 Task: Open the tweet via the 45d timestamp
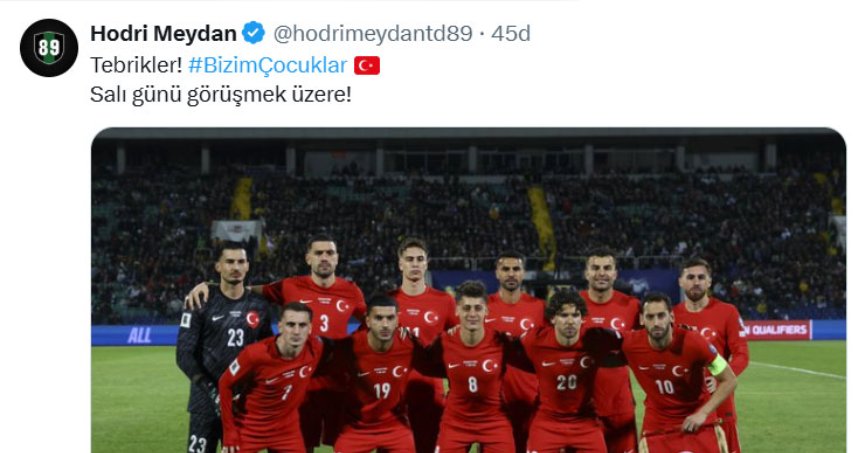pyautogui.click(x=511, y=34)
